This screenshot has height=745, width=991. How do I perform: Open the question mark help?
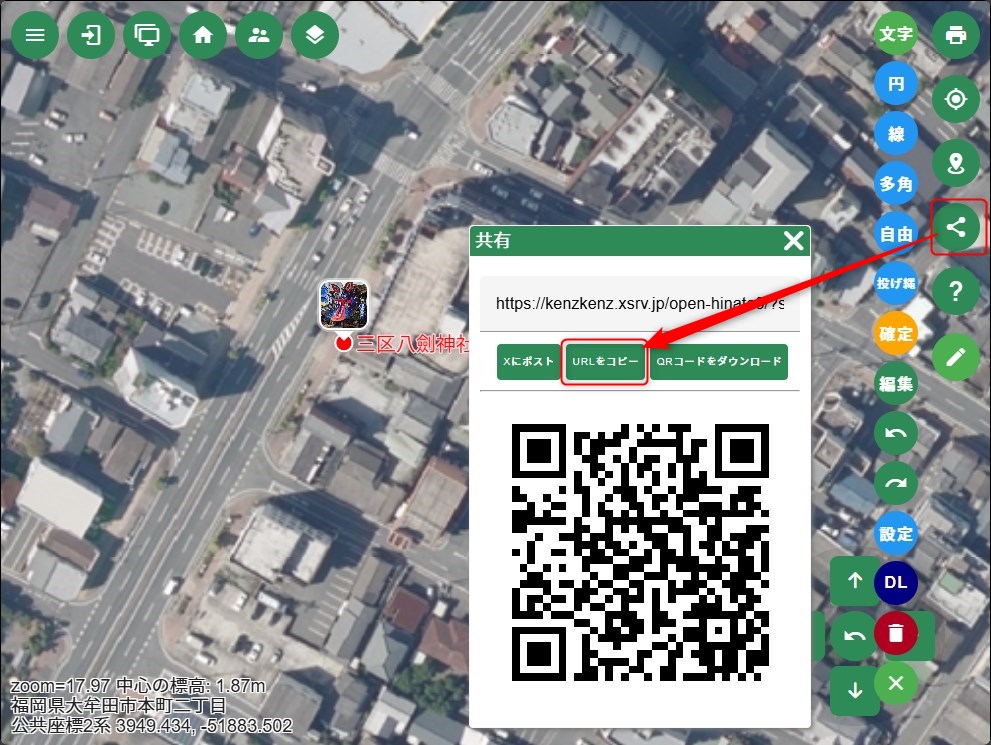tap(955, 291)
